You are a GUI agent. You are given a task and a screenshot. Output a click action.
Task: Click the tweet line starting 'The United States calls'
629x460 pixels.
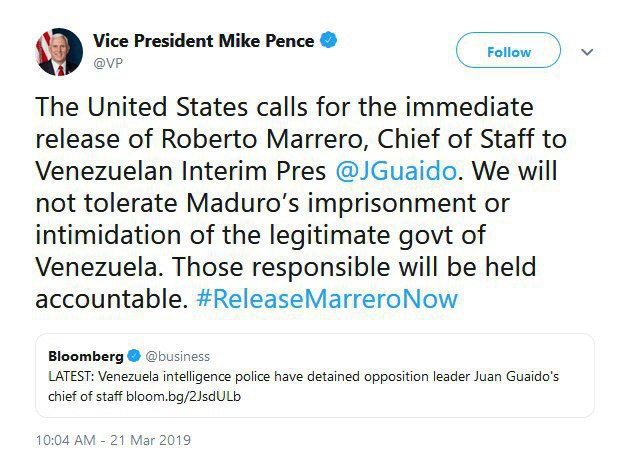click(284, 106)
